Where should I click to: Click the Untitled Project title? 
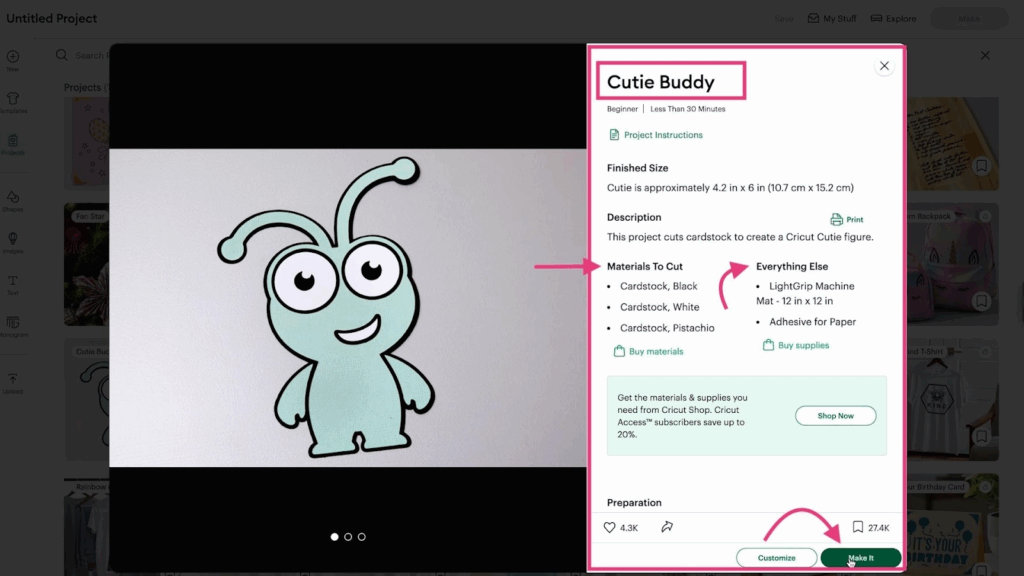(x=52, y=18)
